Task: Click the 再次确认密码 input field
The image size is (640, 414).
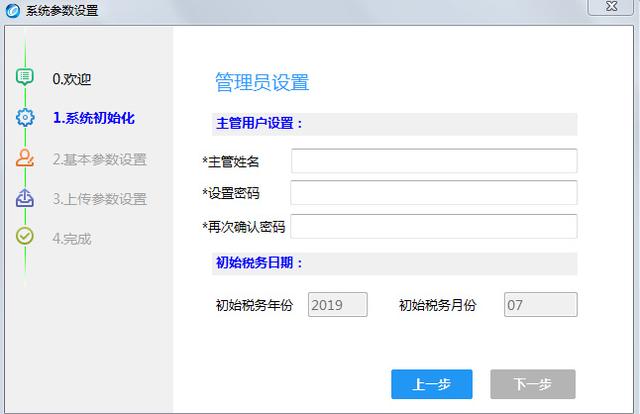Action: 434,226
